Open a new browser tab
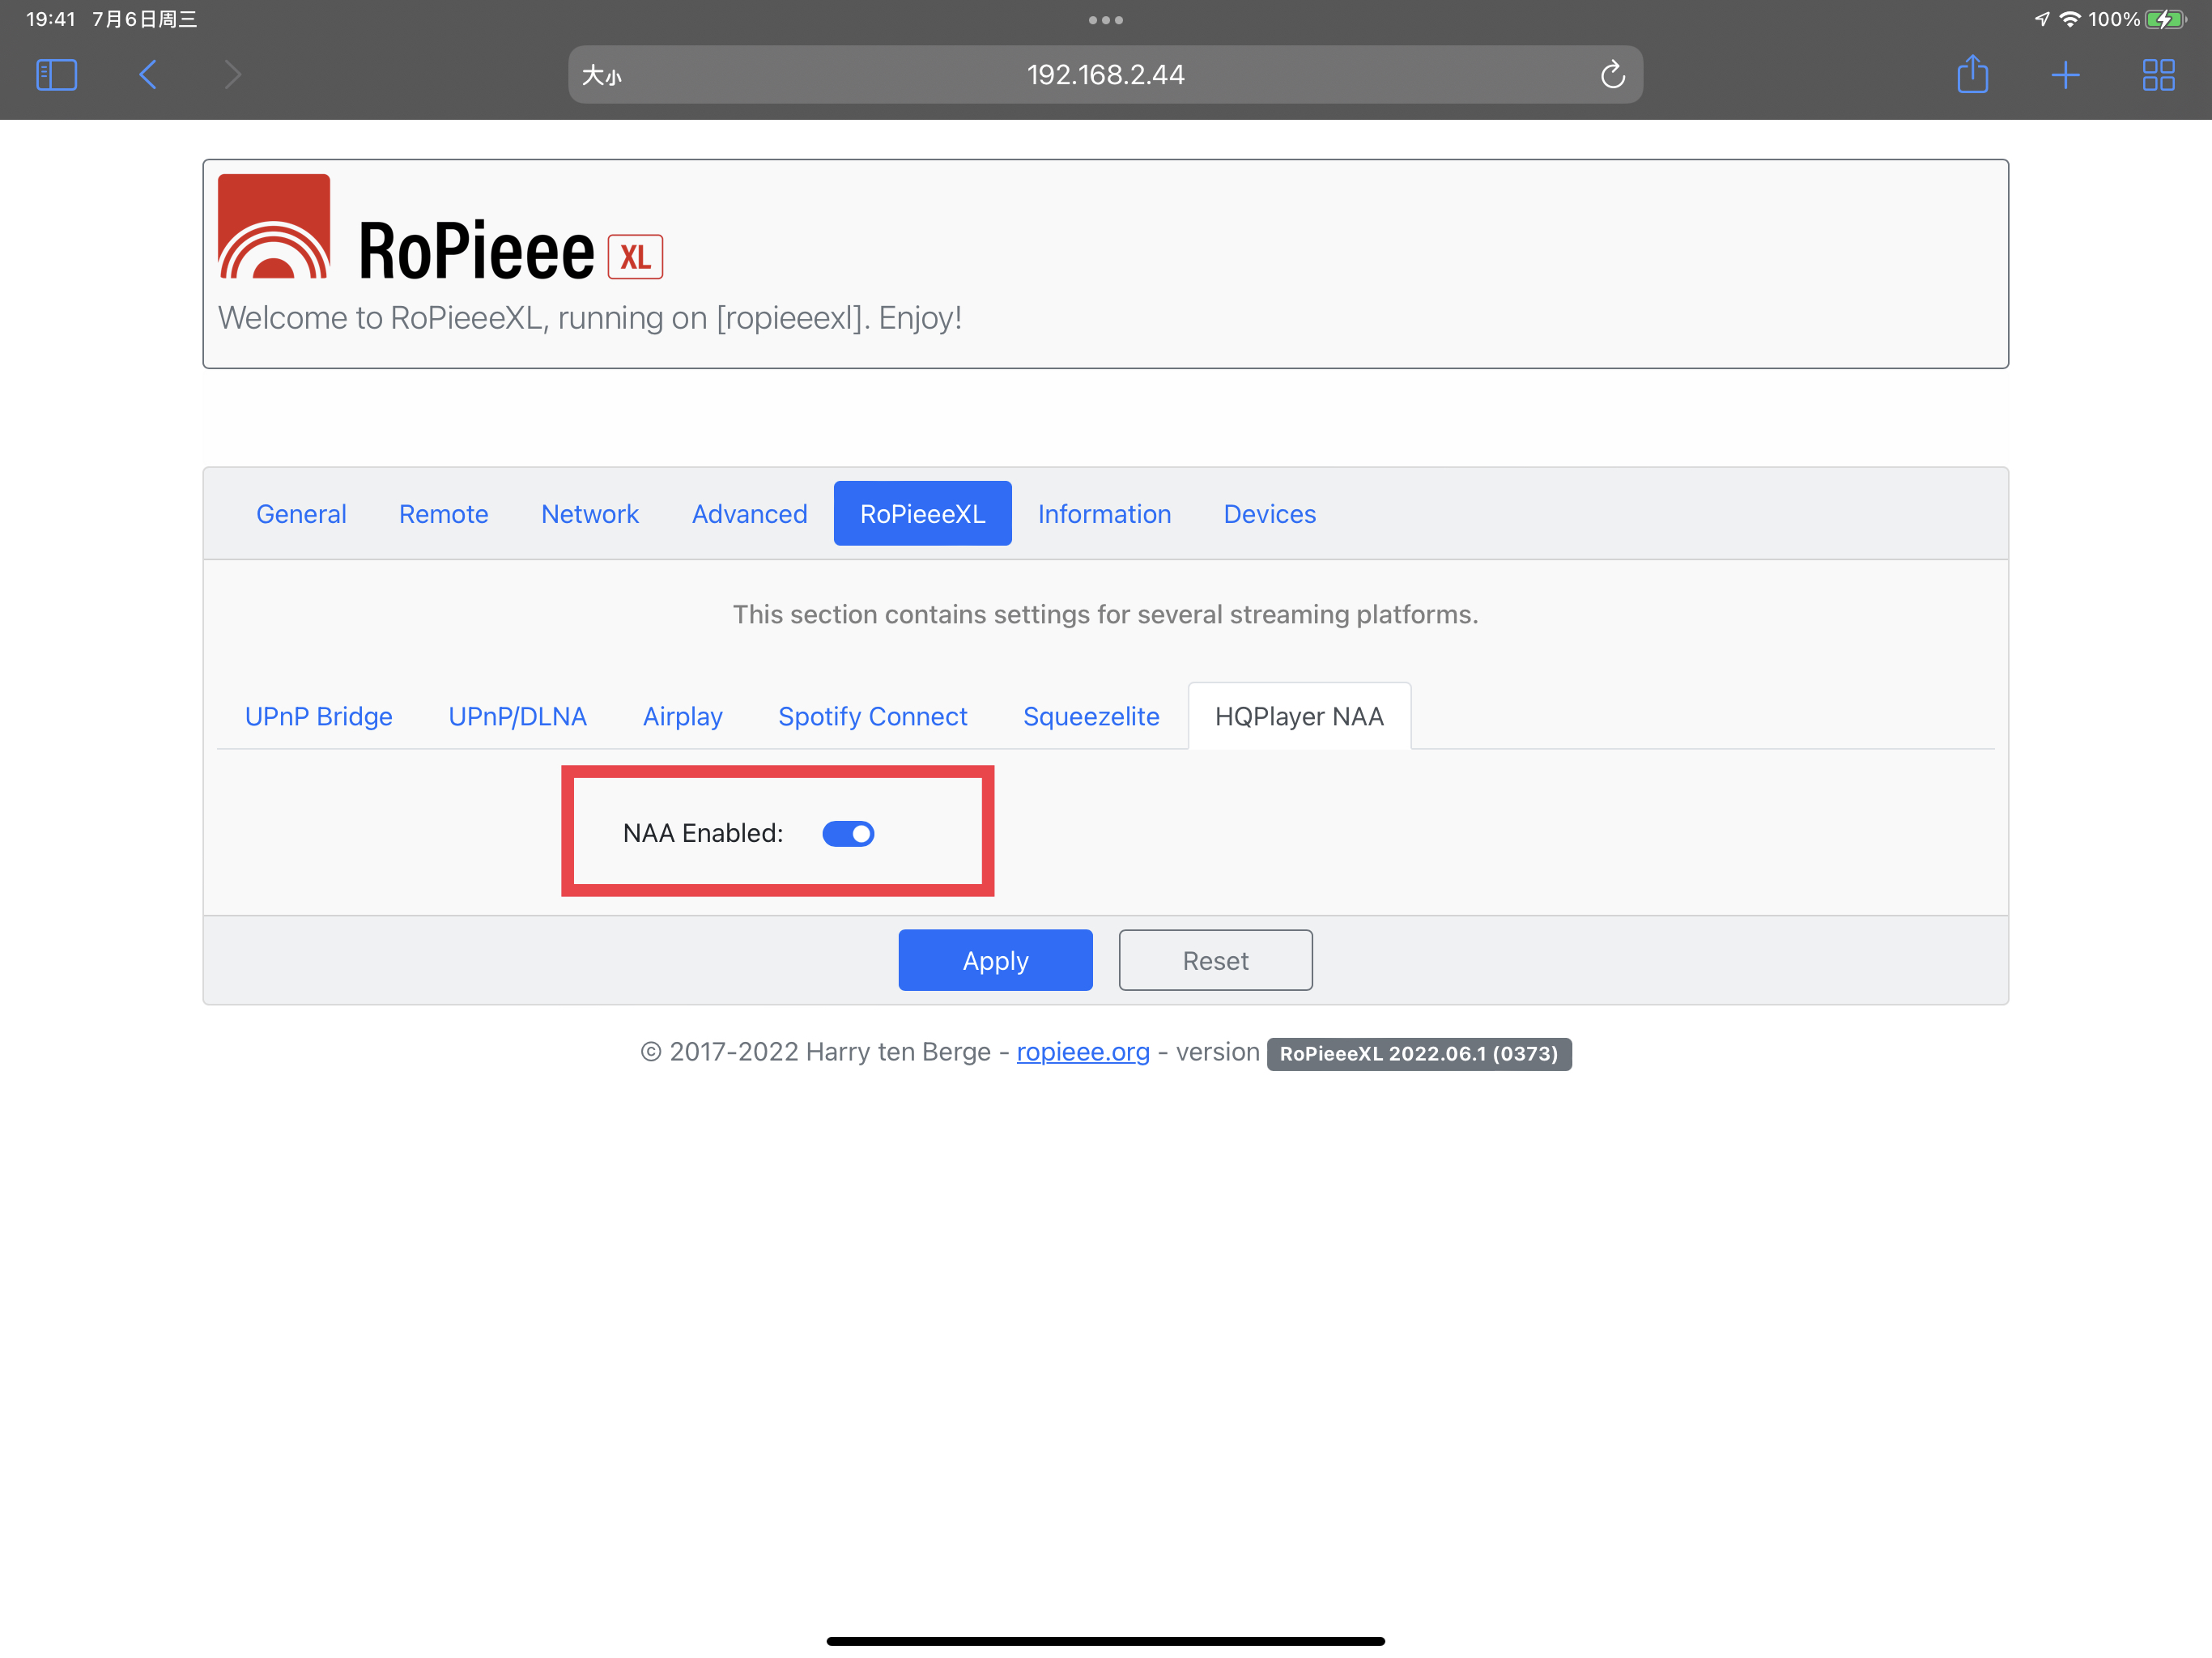 2066,74
